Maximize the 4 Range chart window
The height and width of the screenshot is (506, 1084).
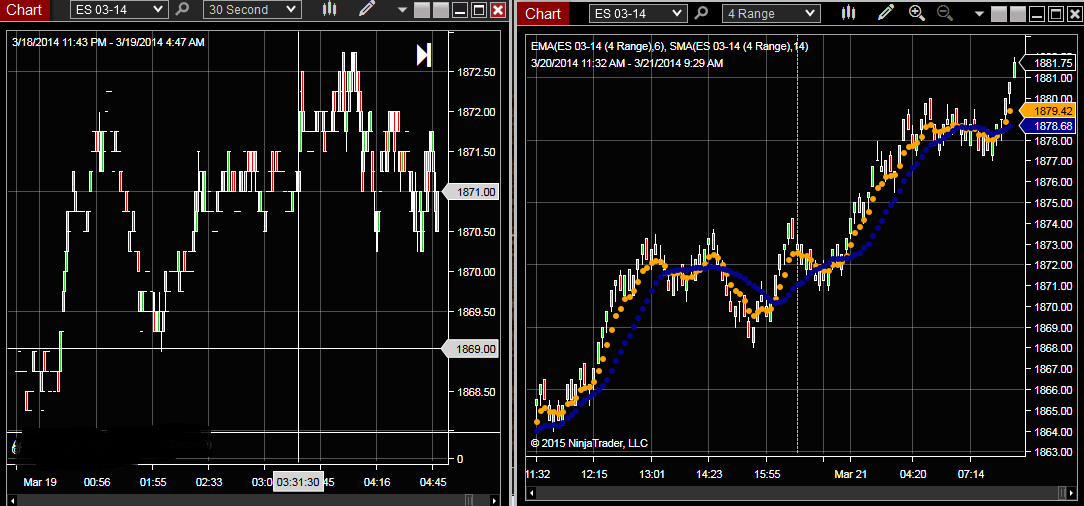click(1055, 15)
